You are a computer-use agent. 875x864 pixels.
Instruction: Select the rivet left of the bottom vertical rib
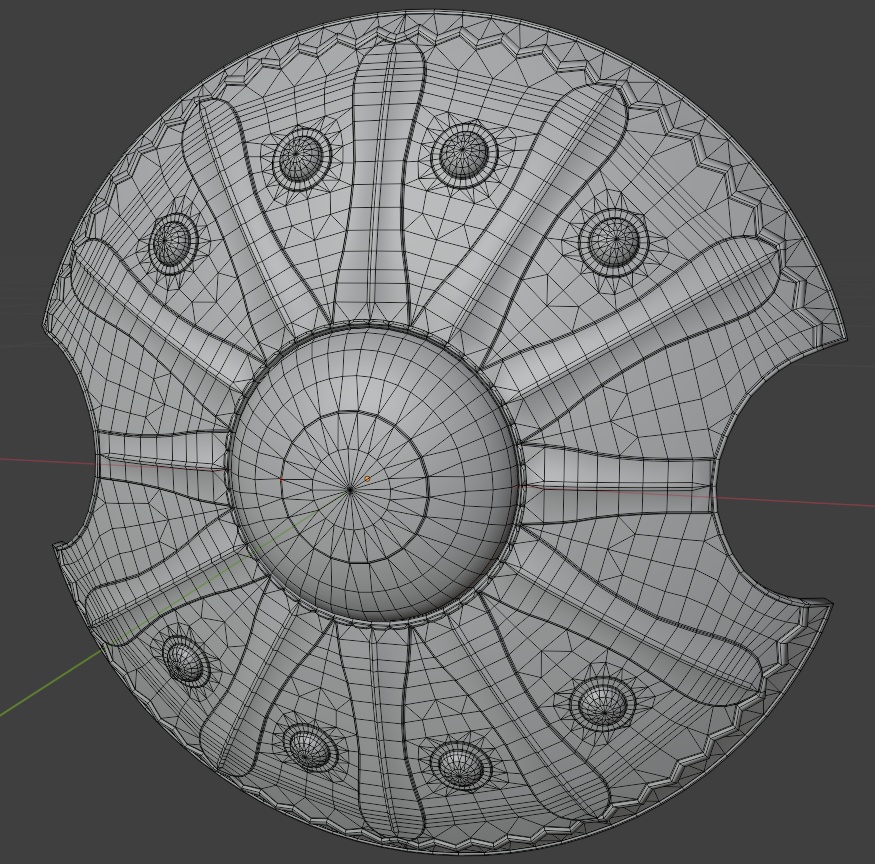(310, 748)
